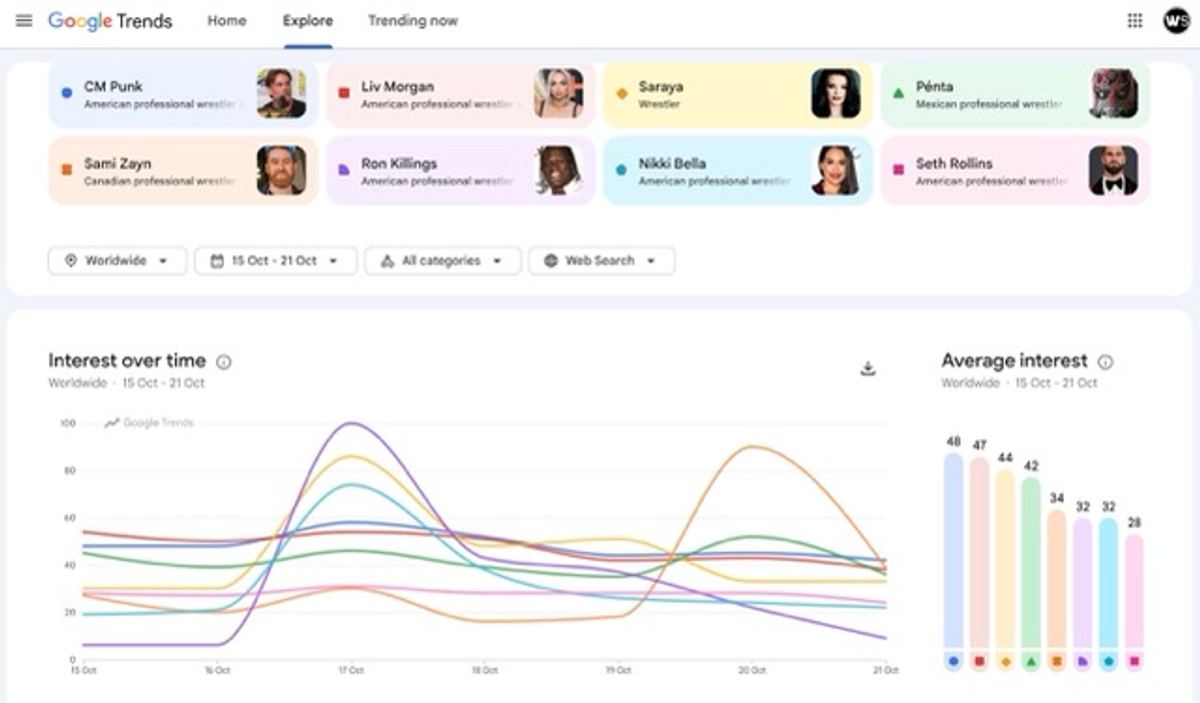The height and width of the screenshot is (703, 1200).
Task: Click the Nikki Bella photo thumbnail
Action: click(836, 170)
